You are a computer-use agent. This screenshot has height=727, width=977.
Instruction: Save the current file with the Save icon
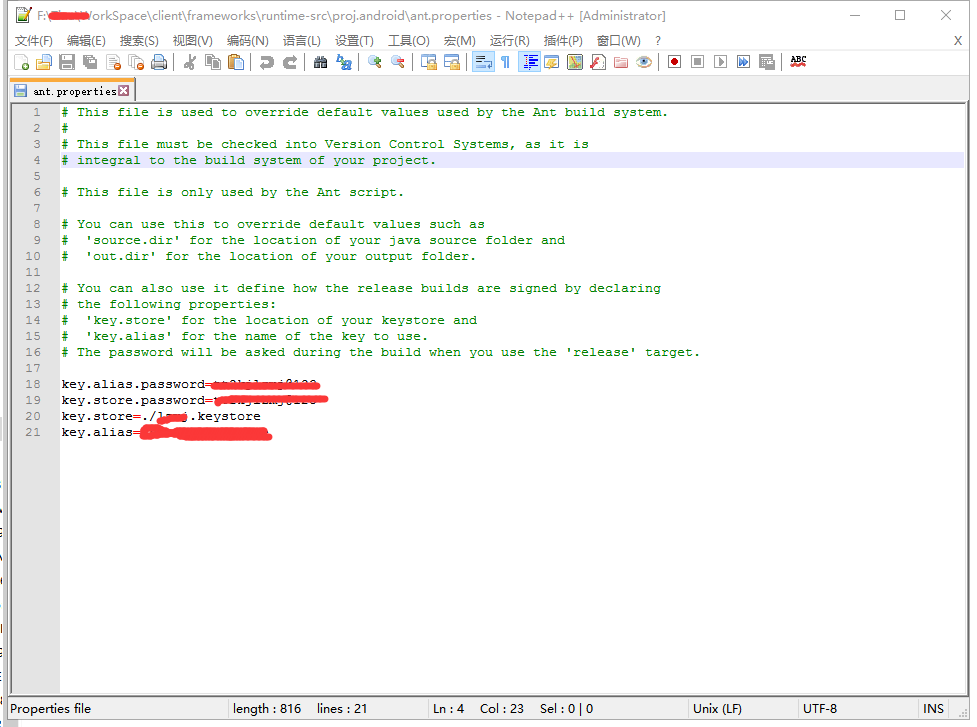pos(67,62)
